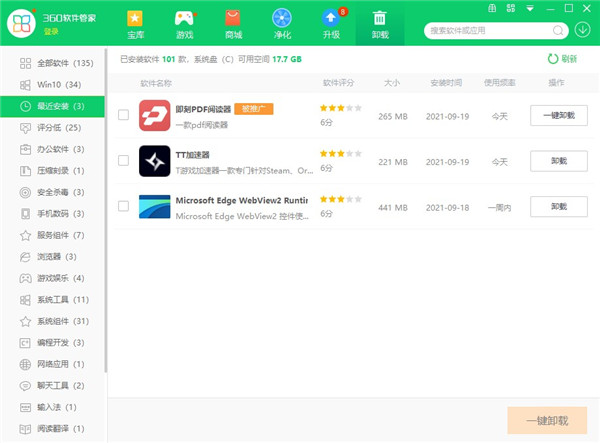Sort by 大小 column header
This screenshot has height=443, width=600.
coord(392,83)
